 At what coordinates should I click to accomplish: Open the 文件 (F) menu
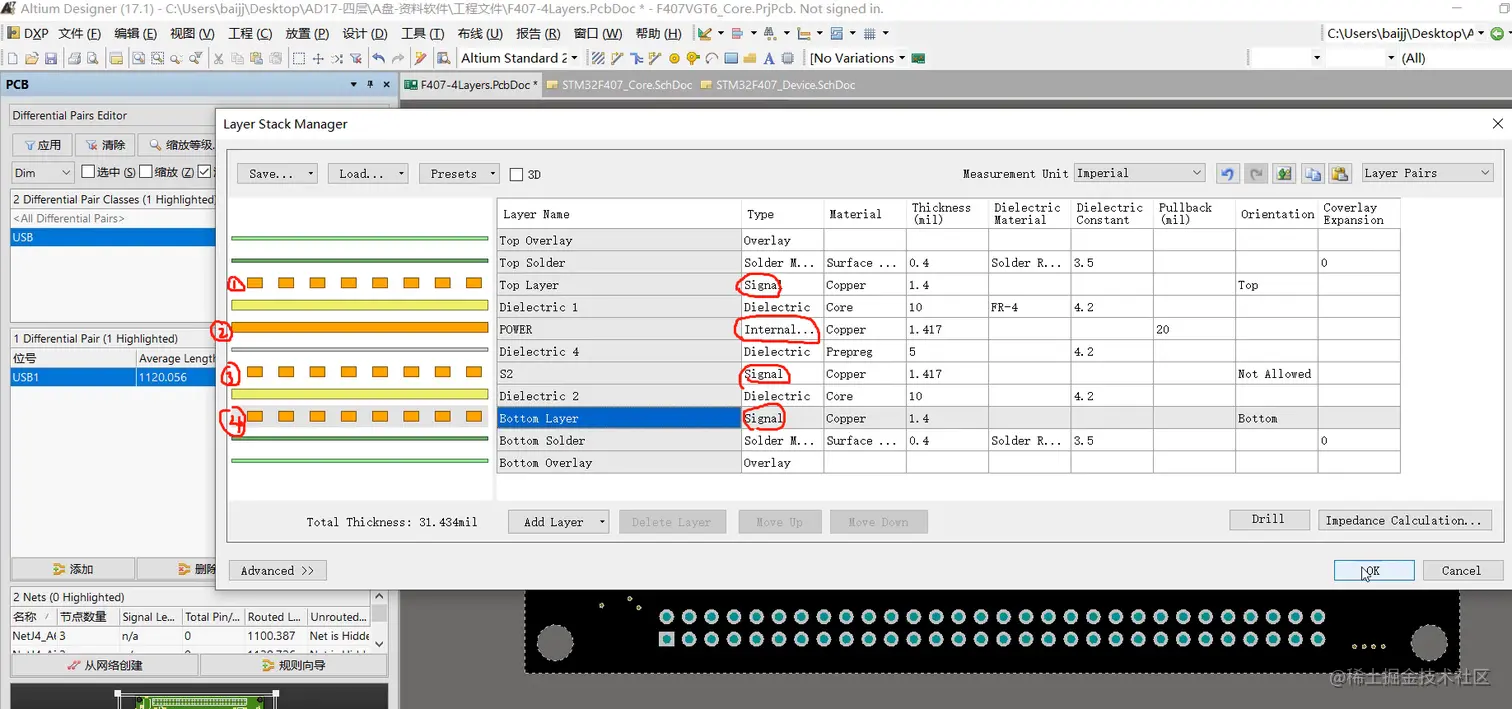coord(79,34)
